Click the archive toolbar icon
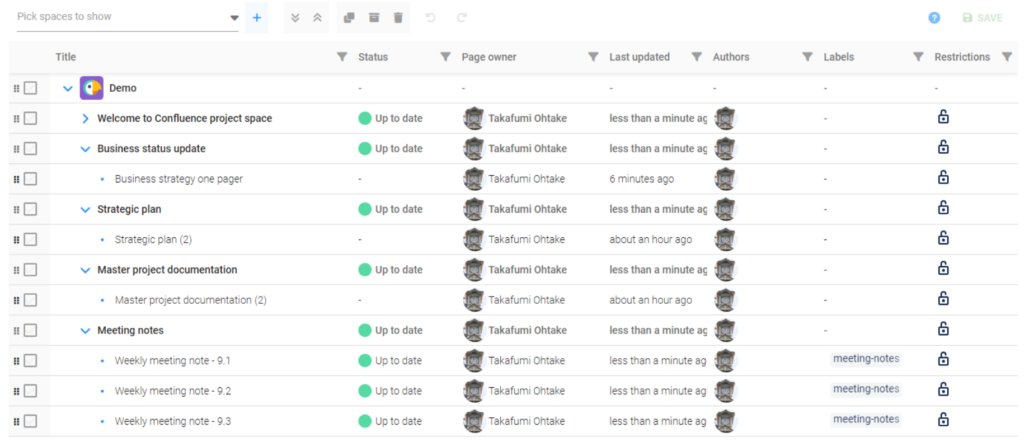The image size is (1024, 442). point(374,18)
